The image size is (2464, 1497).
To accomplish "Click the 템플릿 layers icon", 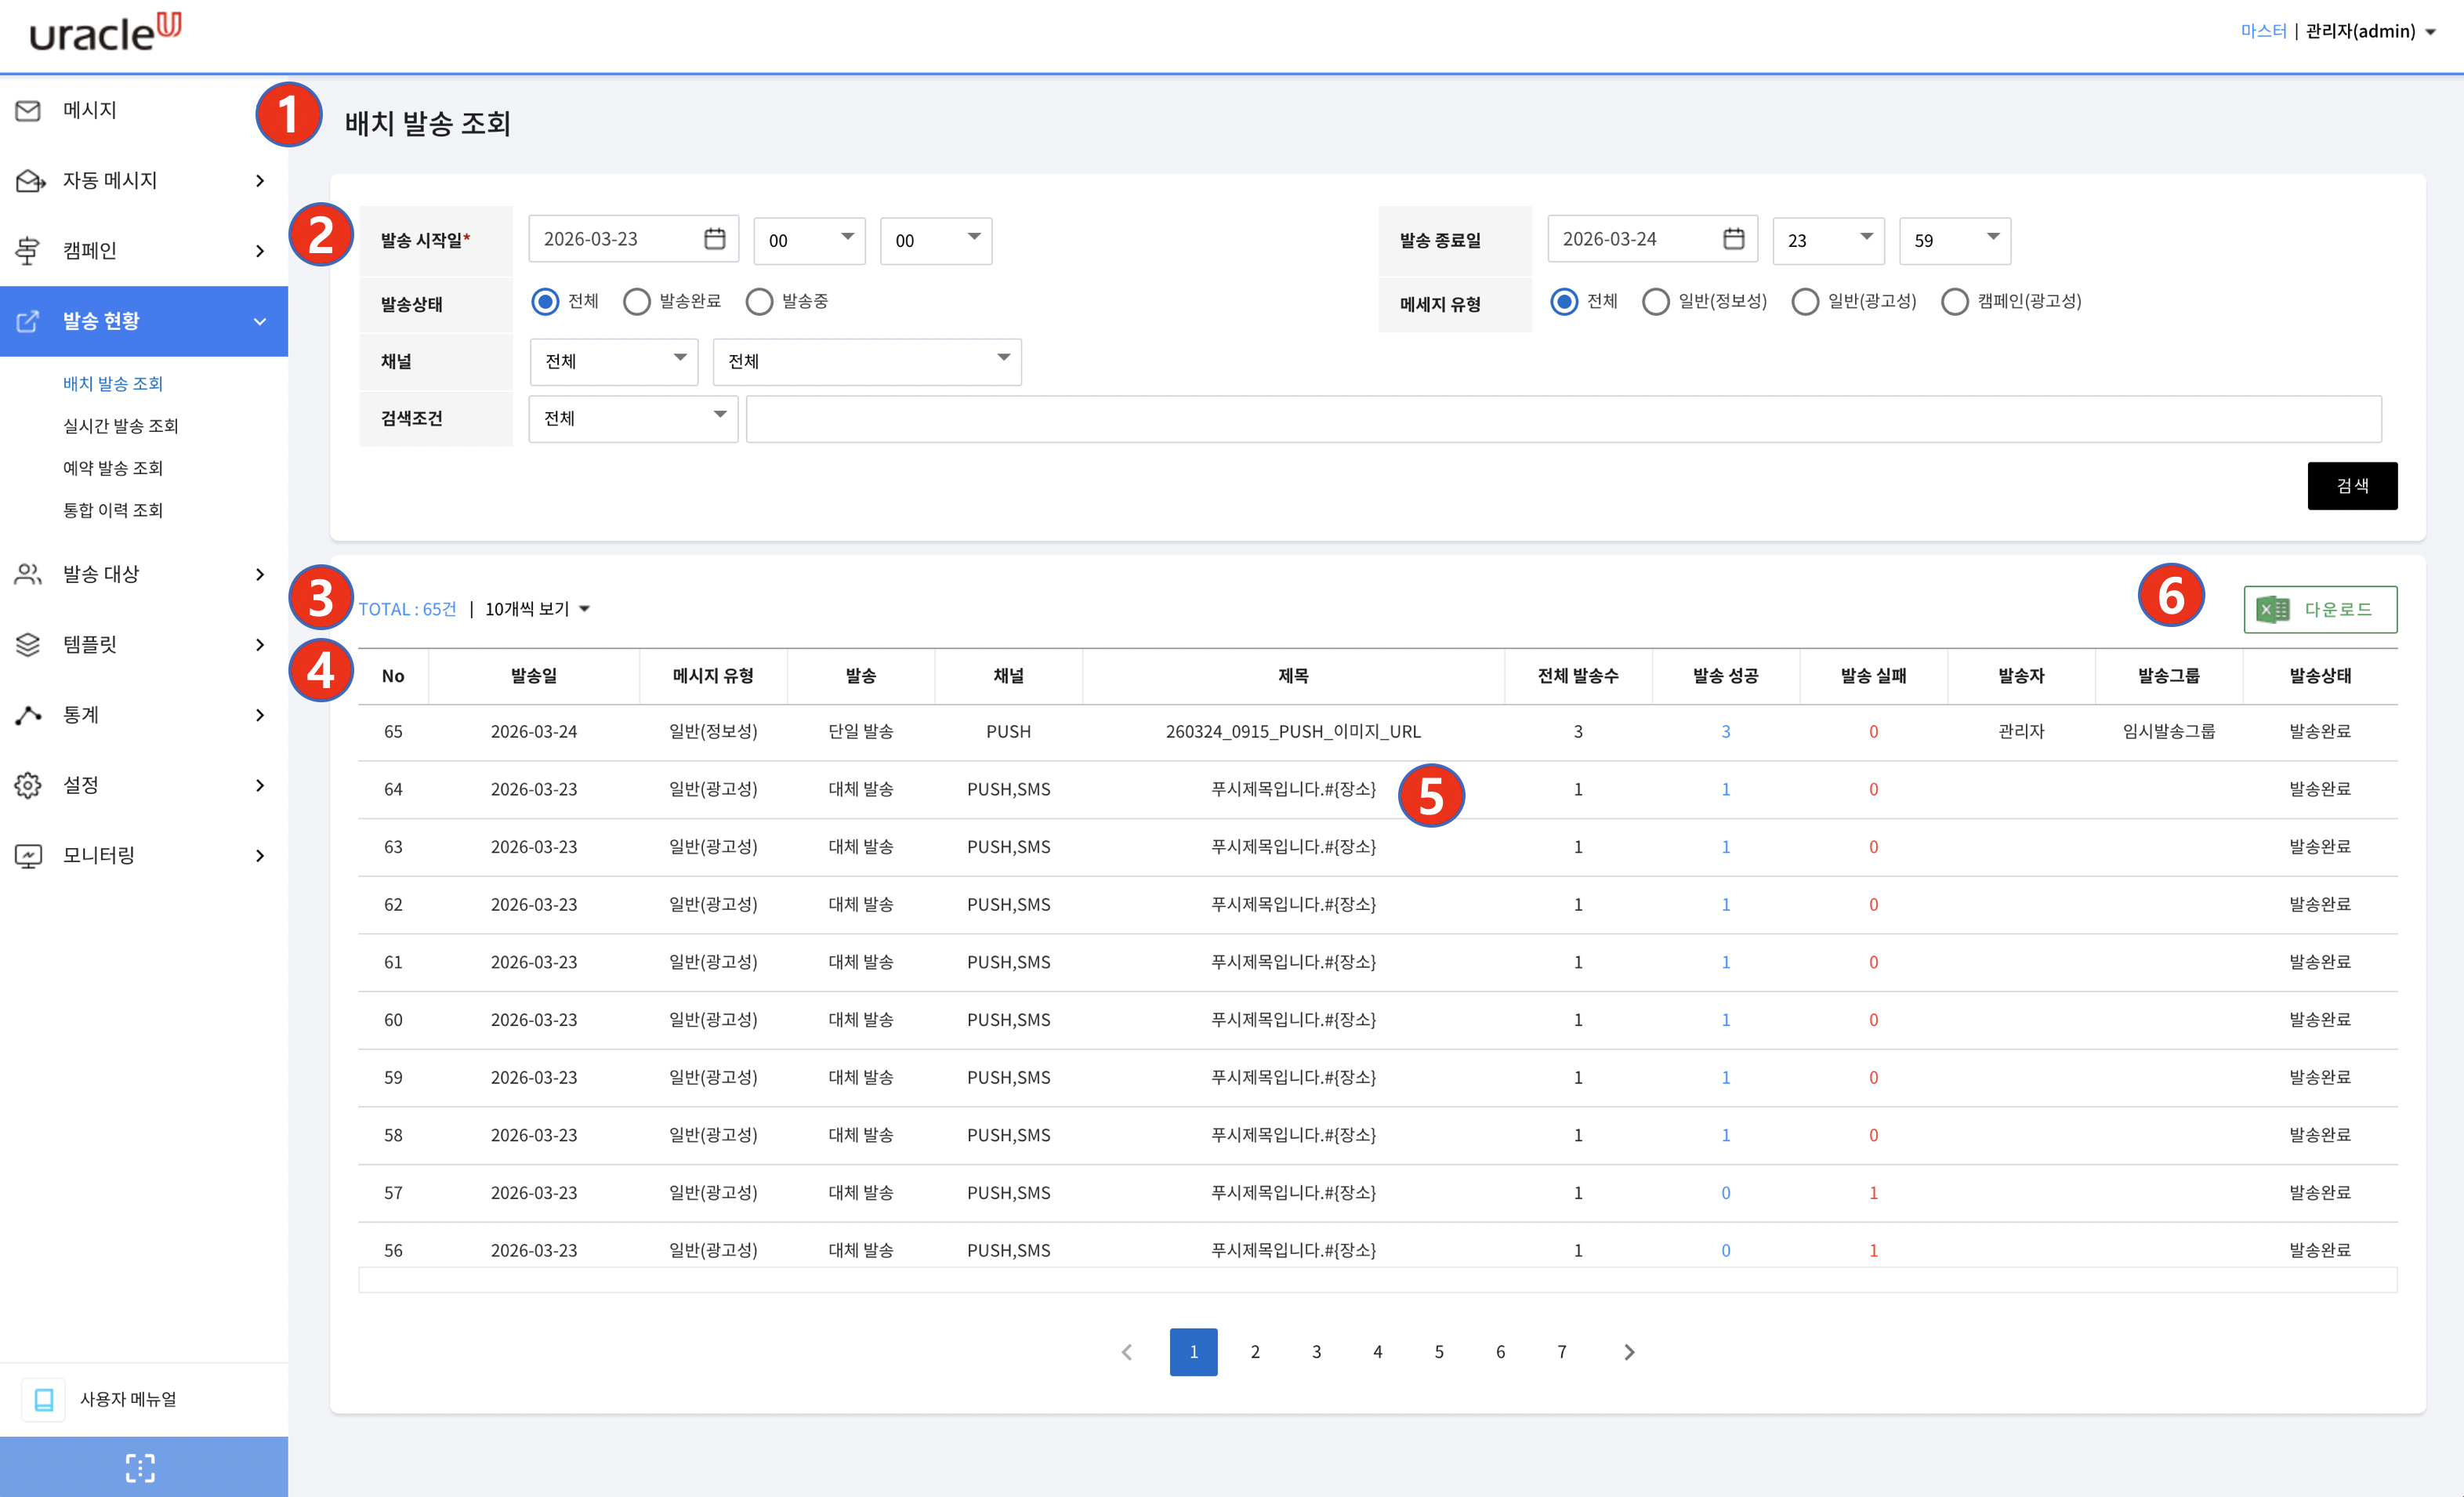I will (28, 645).
